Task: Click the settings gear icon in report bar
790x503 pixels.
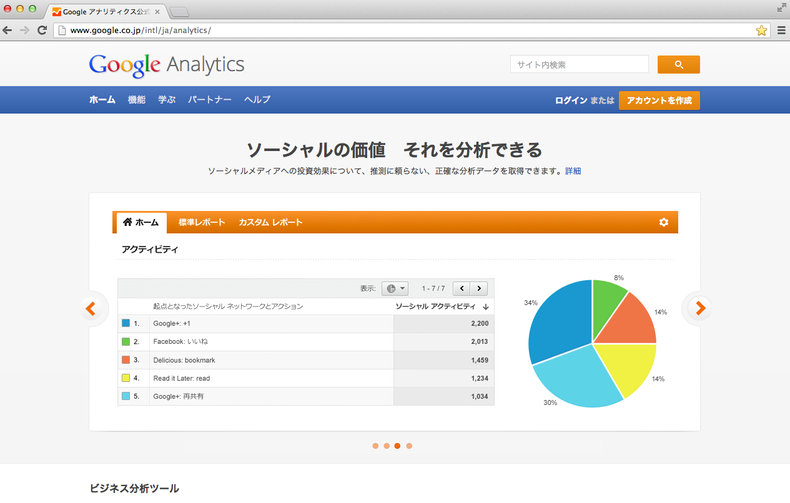Action: [663, 222]
